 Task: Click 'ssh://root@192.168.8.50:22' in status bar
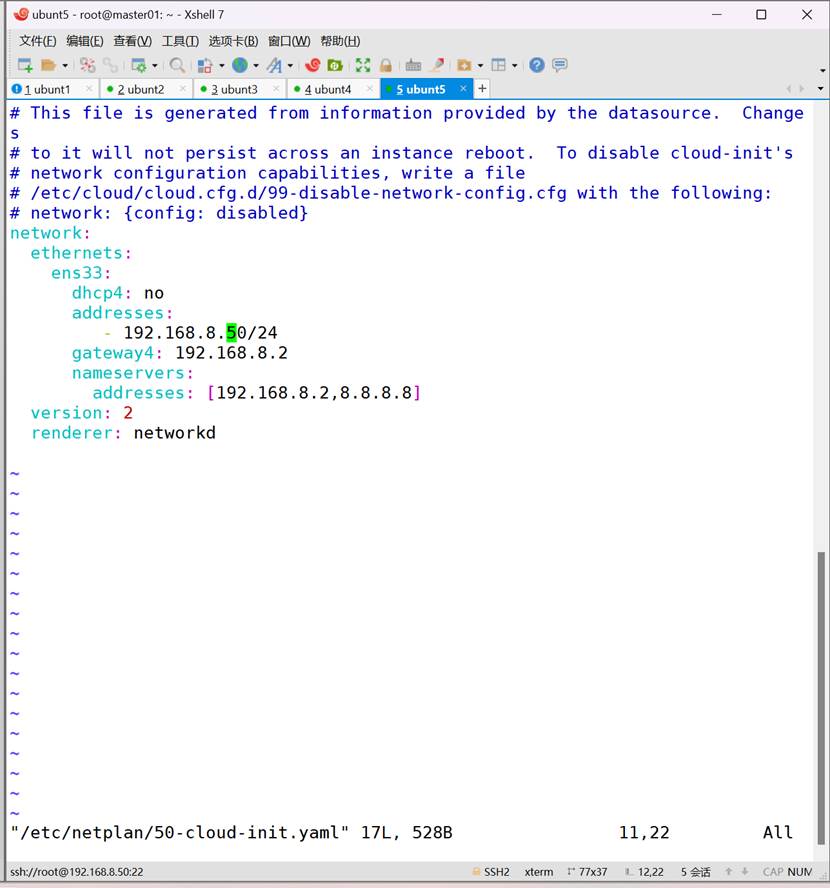[76, 872]
